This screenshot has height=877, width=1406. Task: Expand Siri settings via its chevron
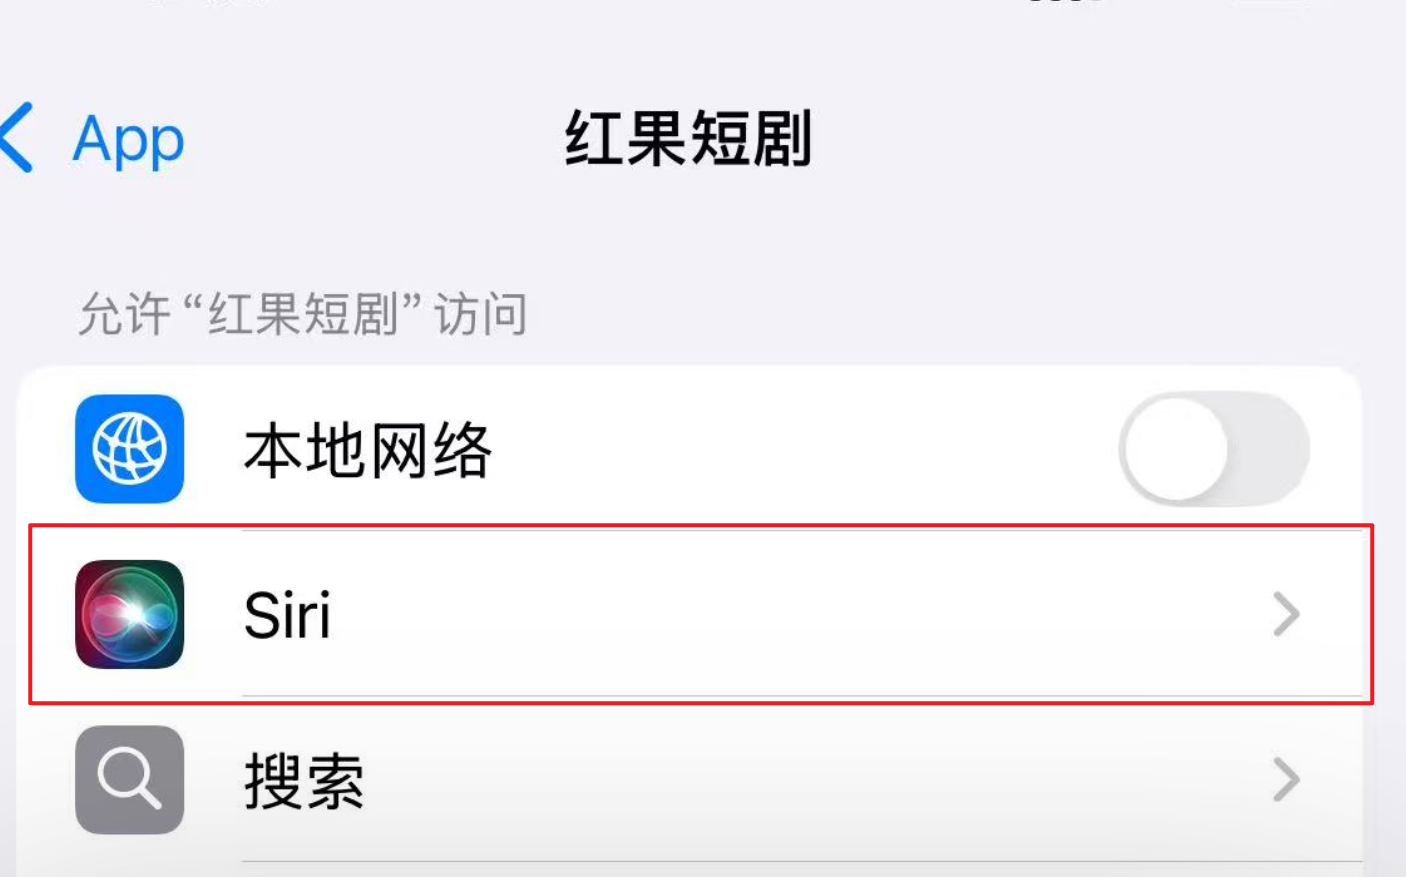pyautogui.click(x=1286, y=615)
